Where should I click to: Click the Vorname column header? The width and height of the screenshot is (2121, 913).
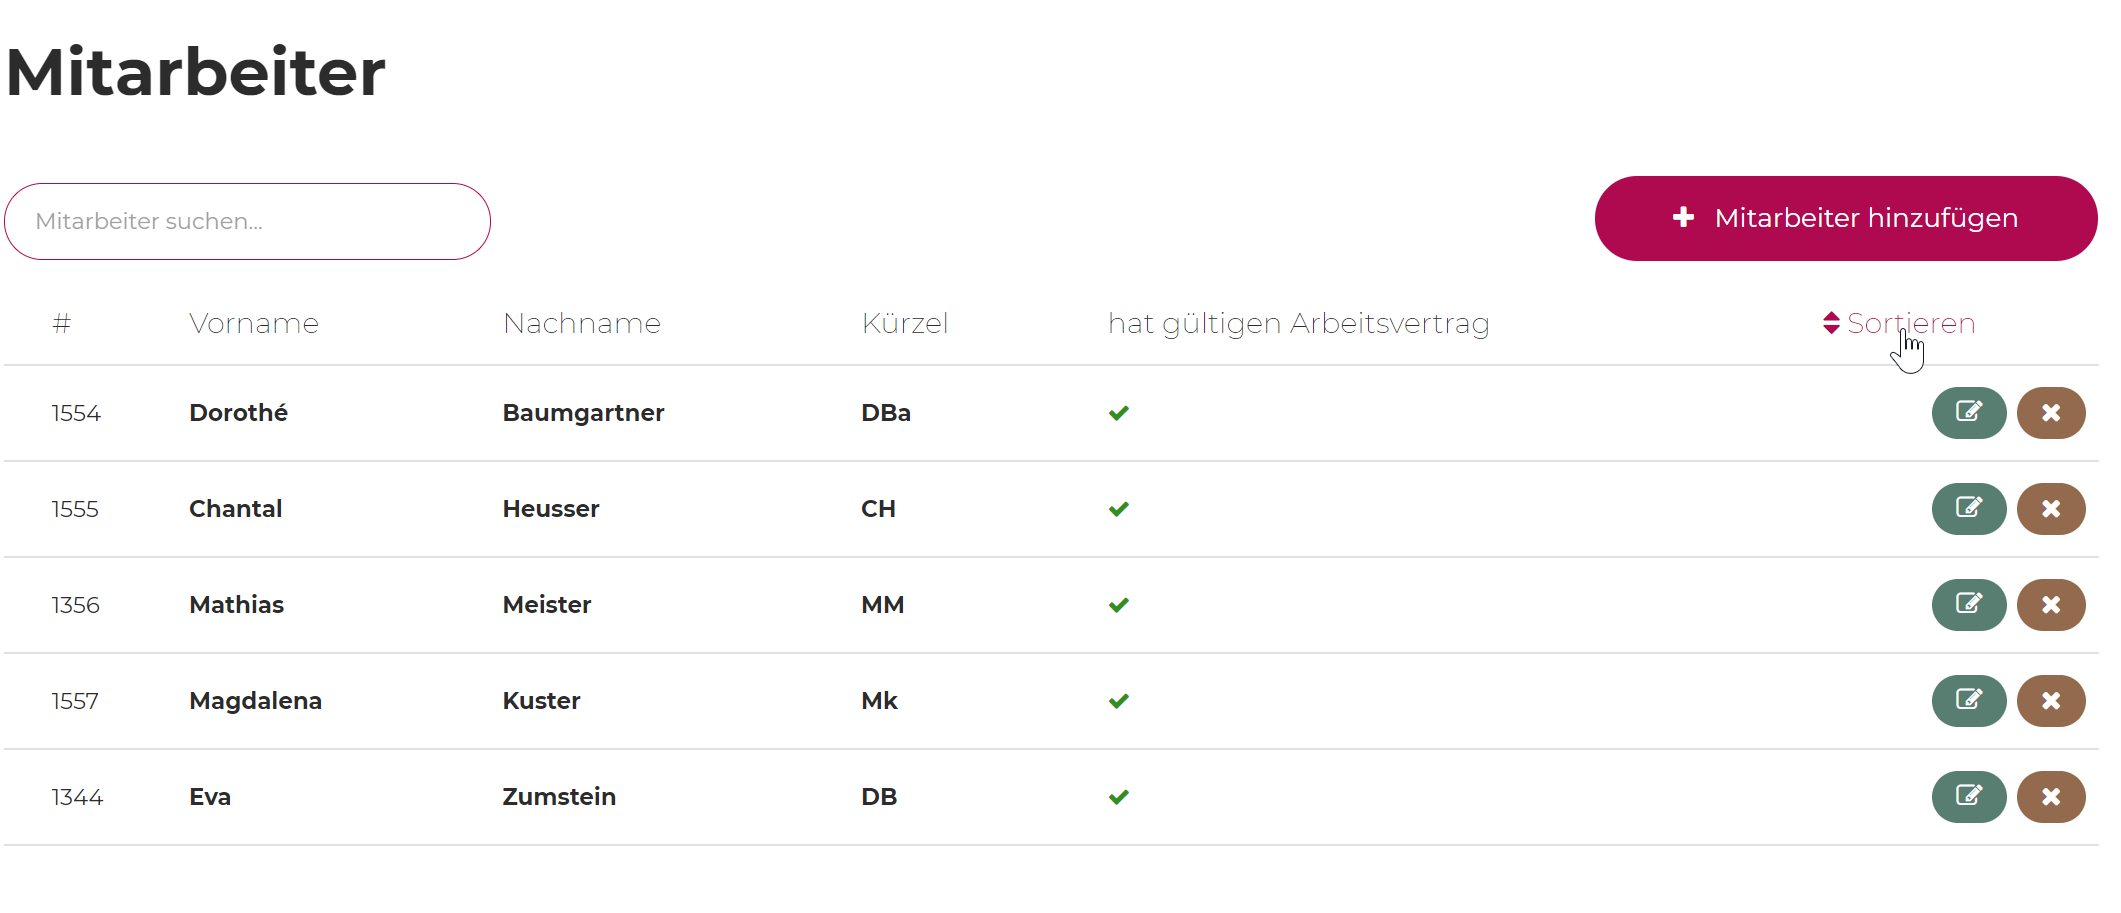pos(254,323)
